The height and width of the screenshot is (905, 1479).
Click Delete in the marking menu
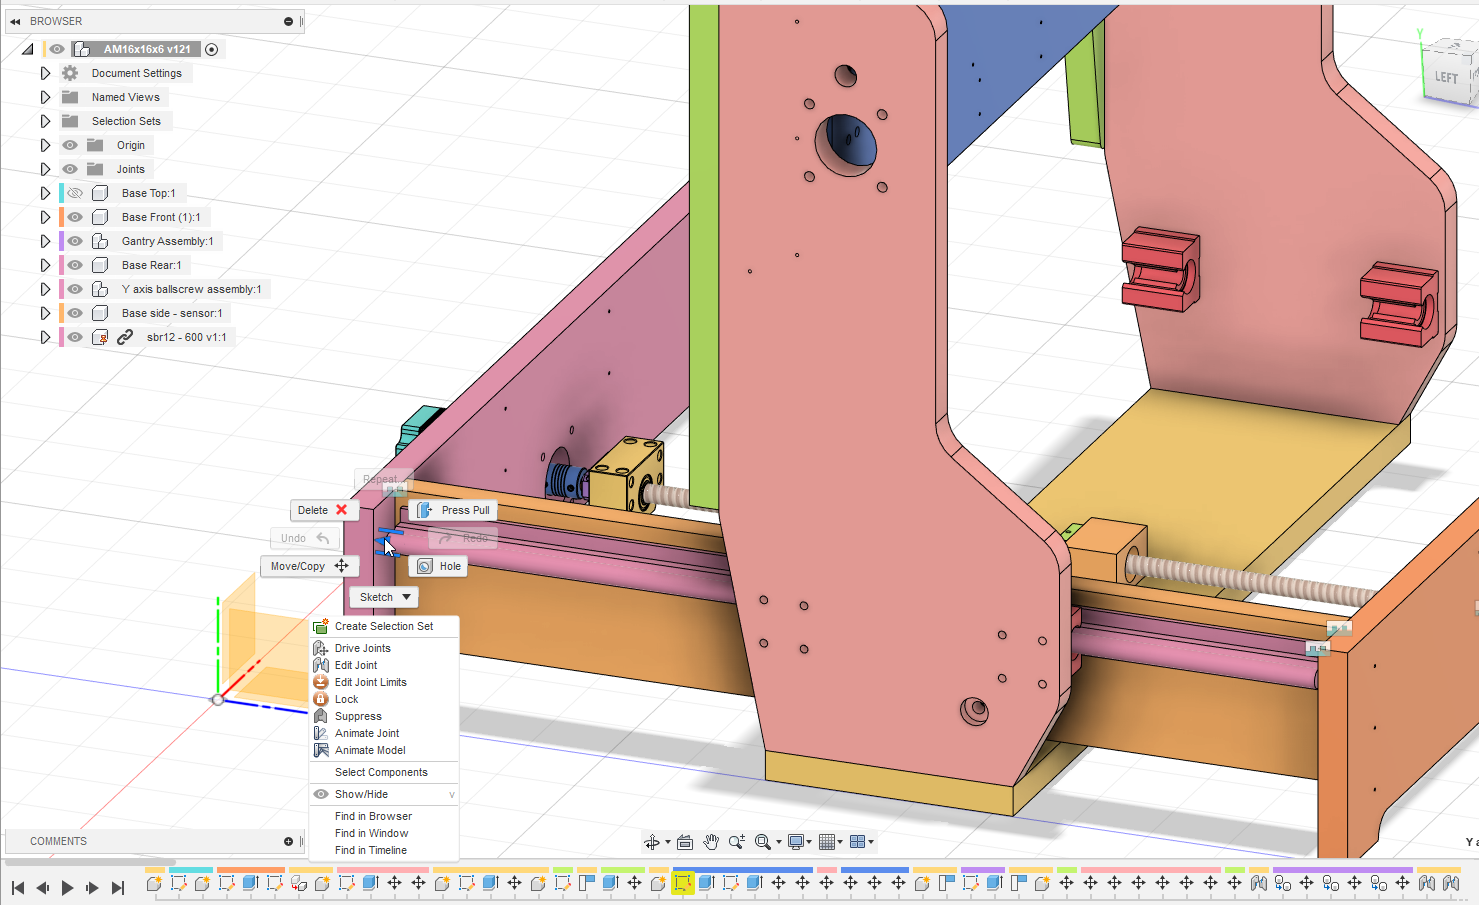[x=323, y=510]
